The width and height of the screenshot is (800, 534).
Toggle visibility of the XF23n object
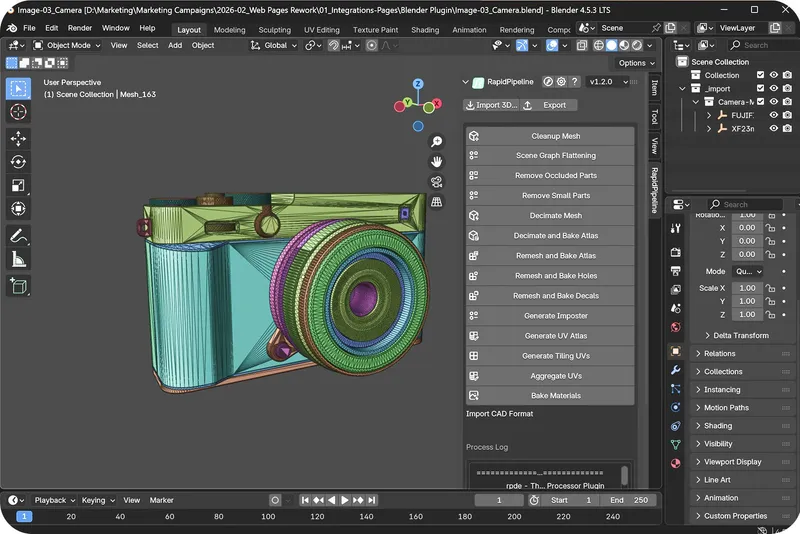(774, 129)
